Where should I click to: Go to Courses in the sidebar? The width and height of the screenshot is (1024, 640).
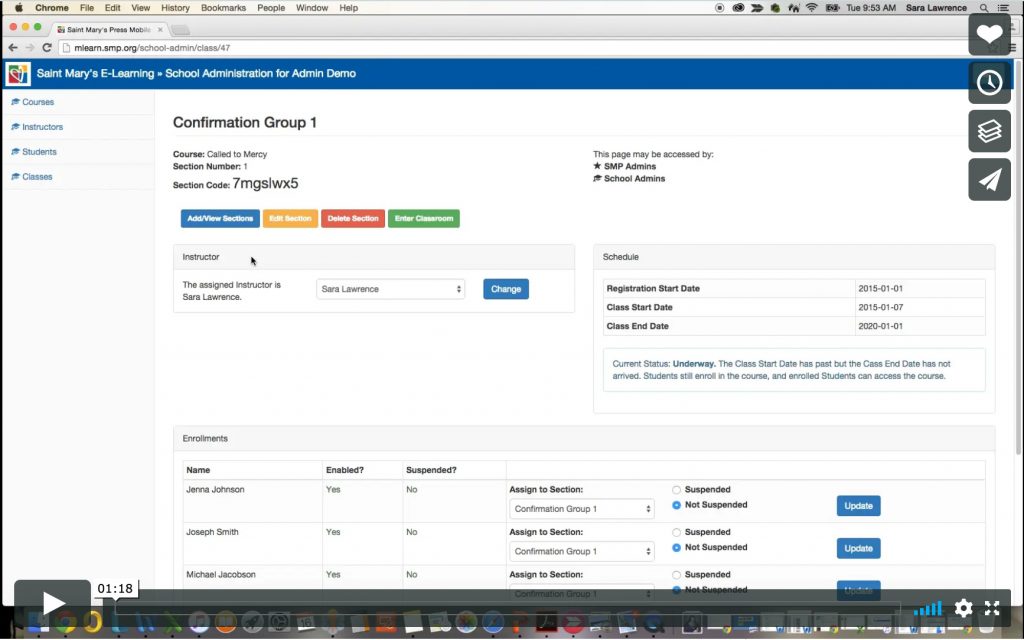(x=38, y=102)
